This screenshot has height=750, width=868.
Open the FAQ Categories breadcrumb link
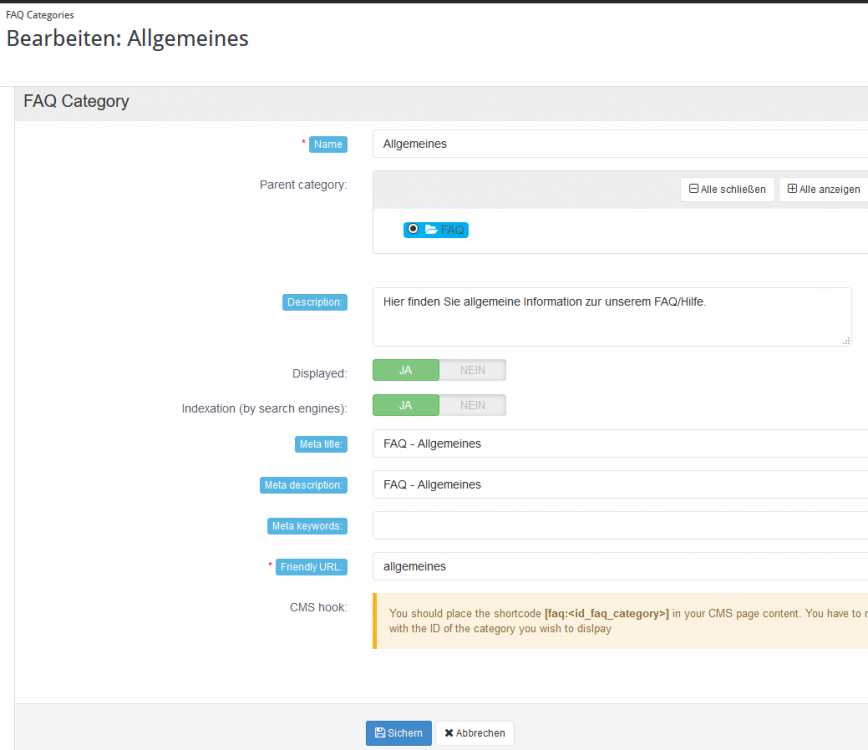coord(40,15)
